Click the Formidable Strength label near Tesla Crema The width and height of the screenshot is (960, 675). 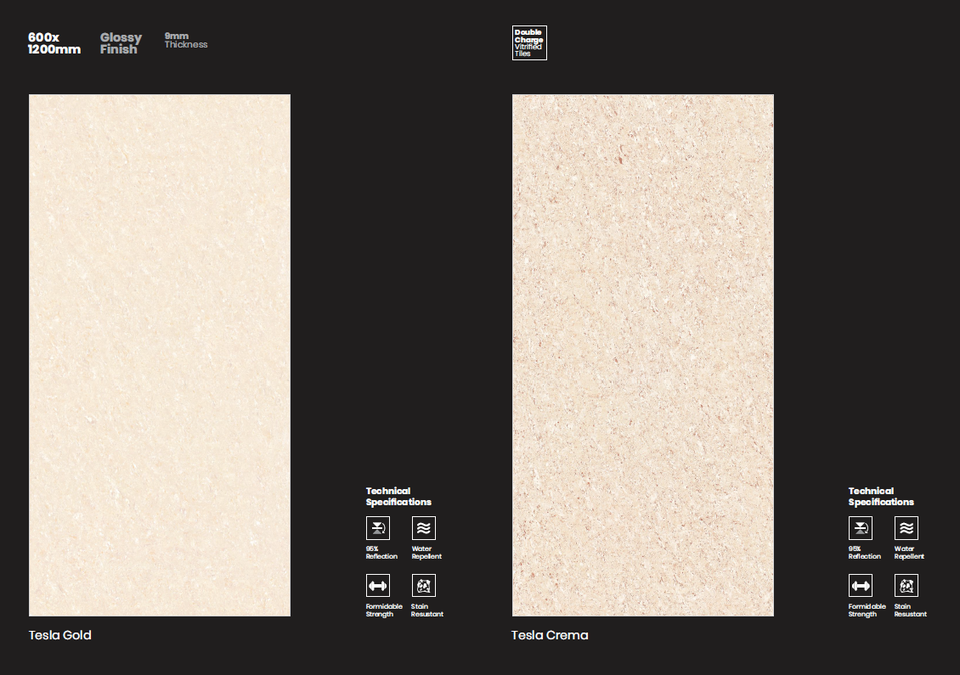click(867, 610)
